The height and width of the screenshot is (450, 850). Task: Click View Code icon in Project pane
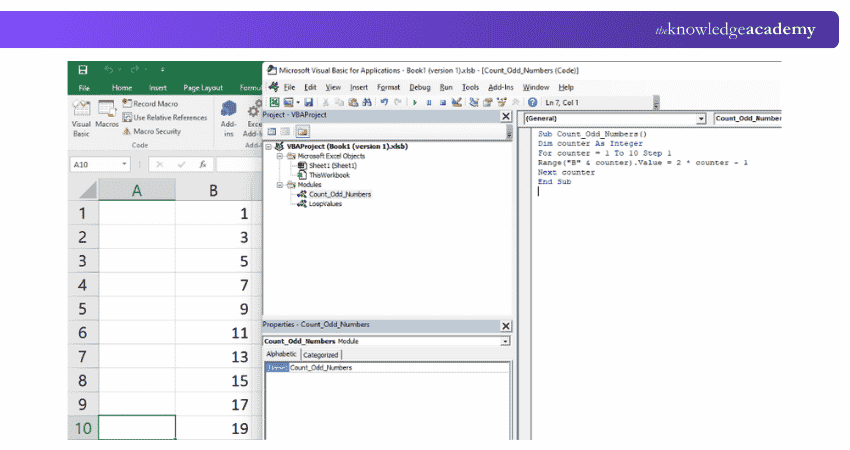click(x=272, y=131)
